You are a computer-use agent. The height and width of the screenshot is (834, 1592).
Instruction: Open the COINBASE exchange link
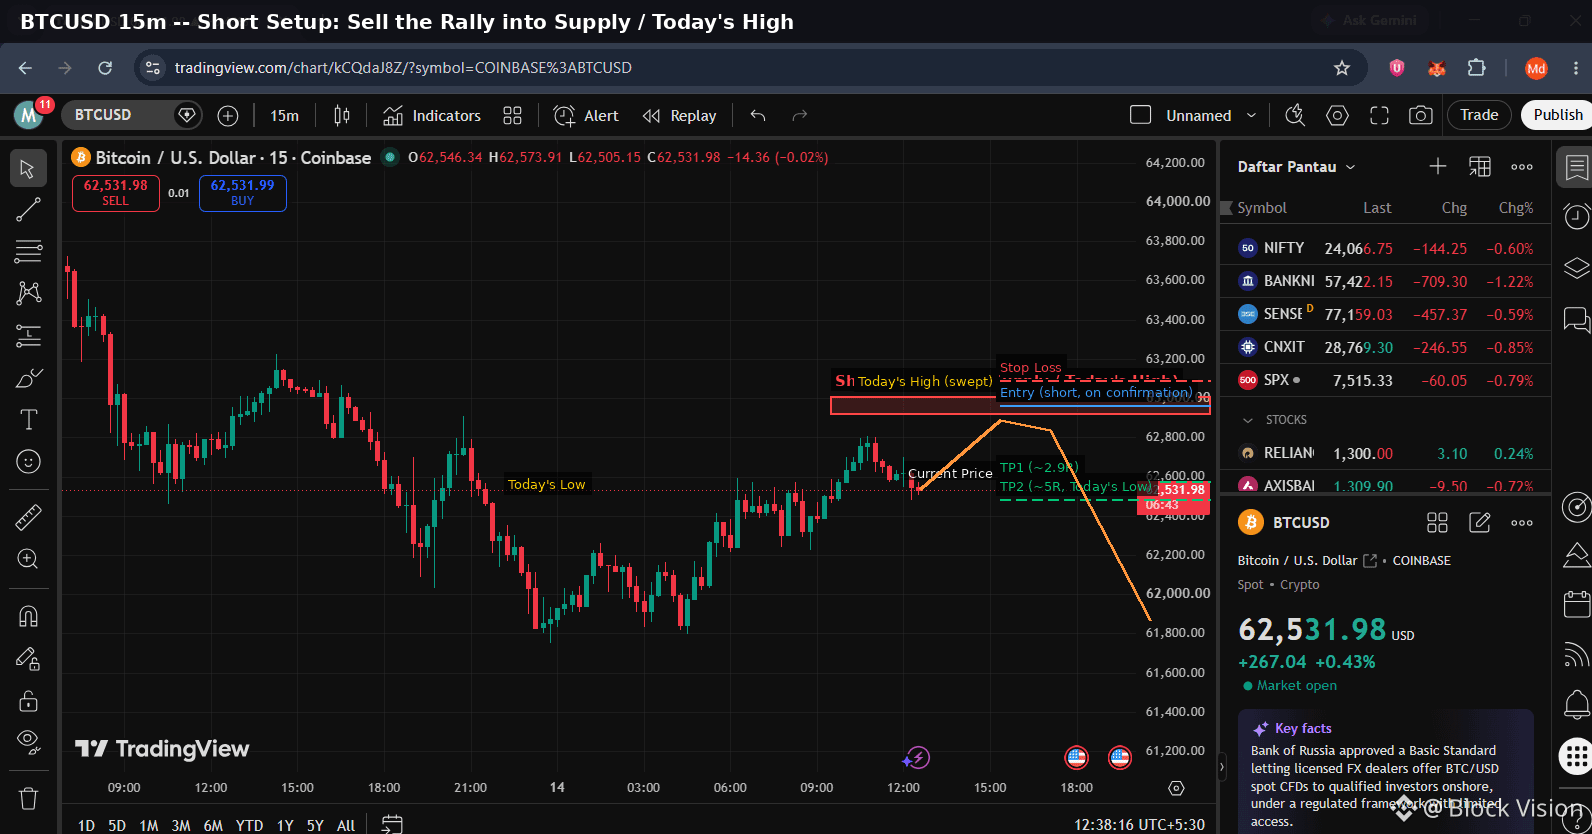tap(1421, 561)
